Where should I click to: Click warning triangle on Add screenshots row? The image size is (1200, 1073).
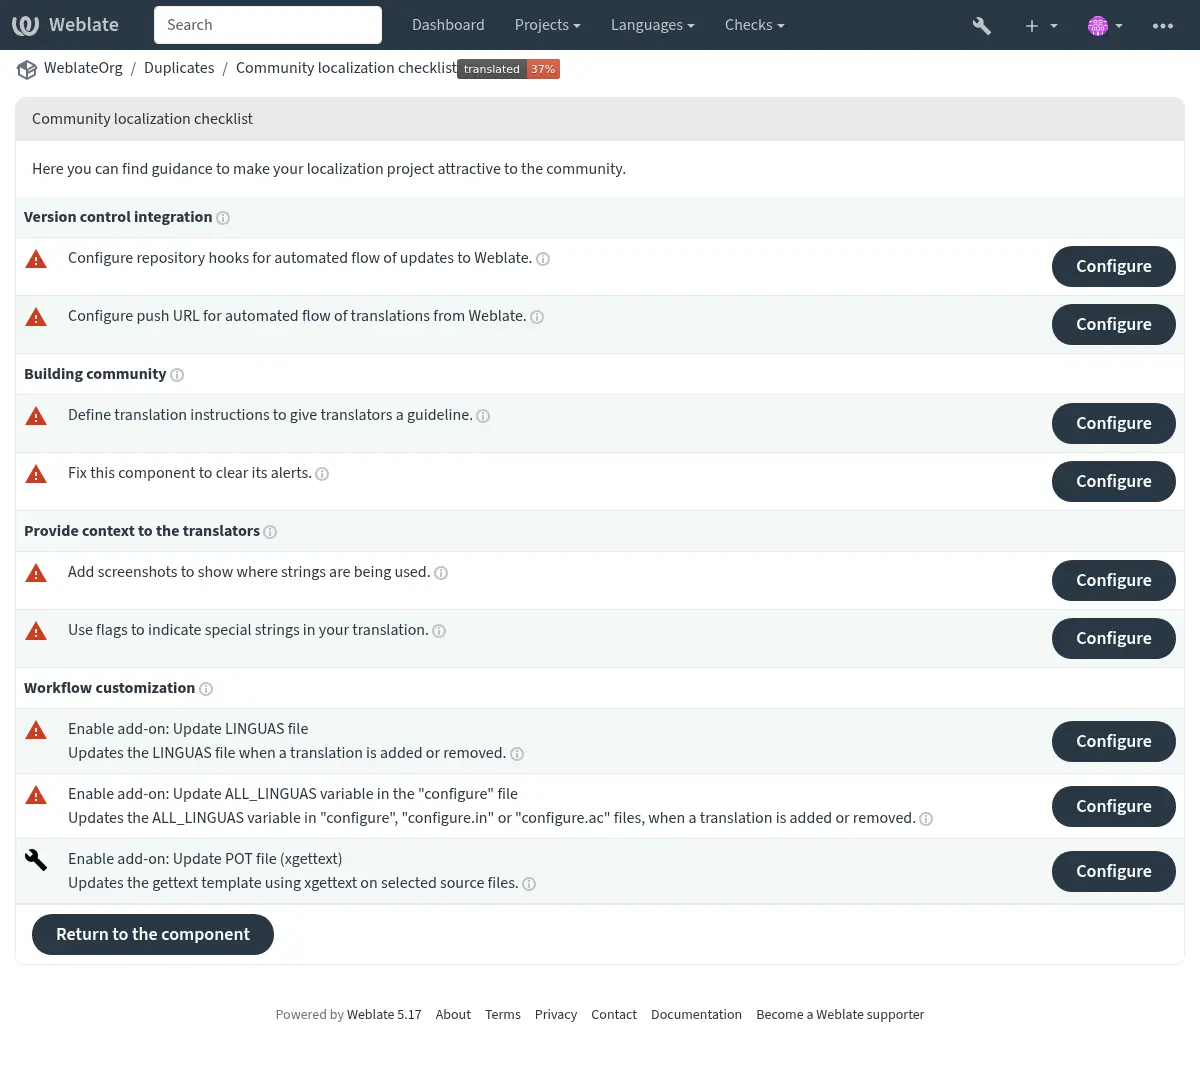point(36,574)
